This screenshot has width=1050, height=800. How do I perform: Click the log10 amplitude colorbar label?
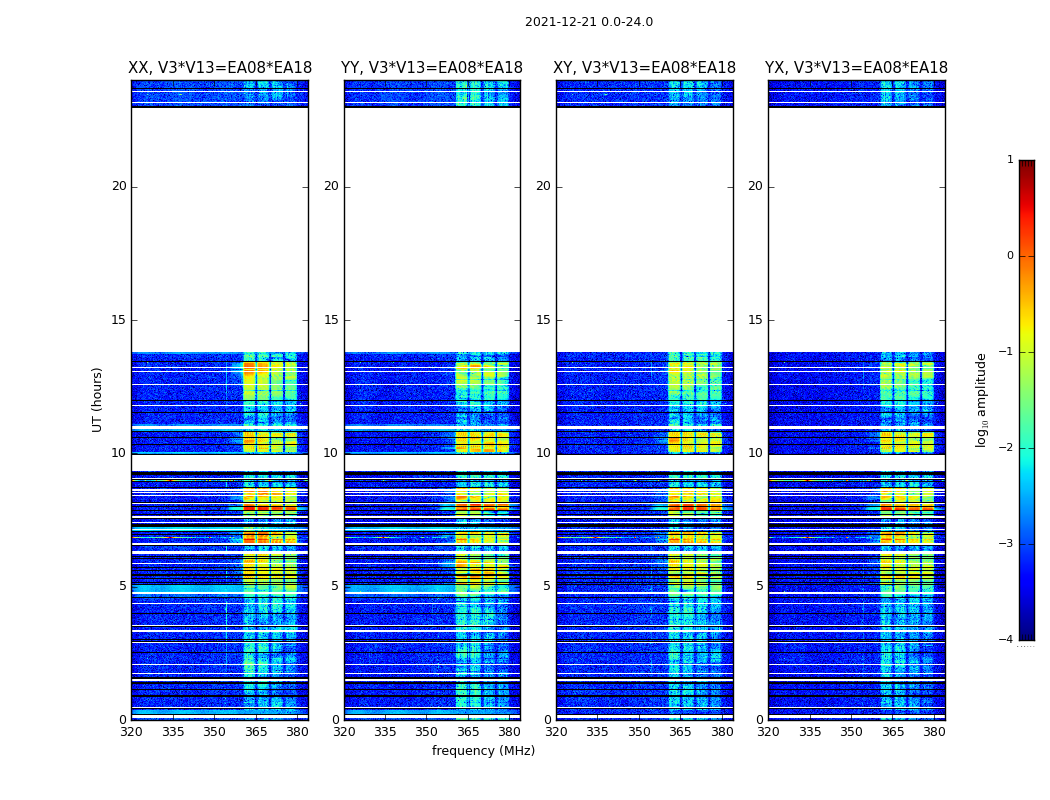coord(981,400)
